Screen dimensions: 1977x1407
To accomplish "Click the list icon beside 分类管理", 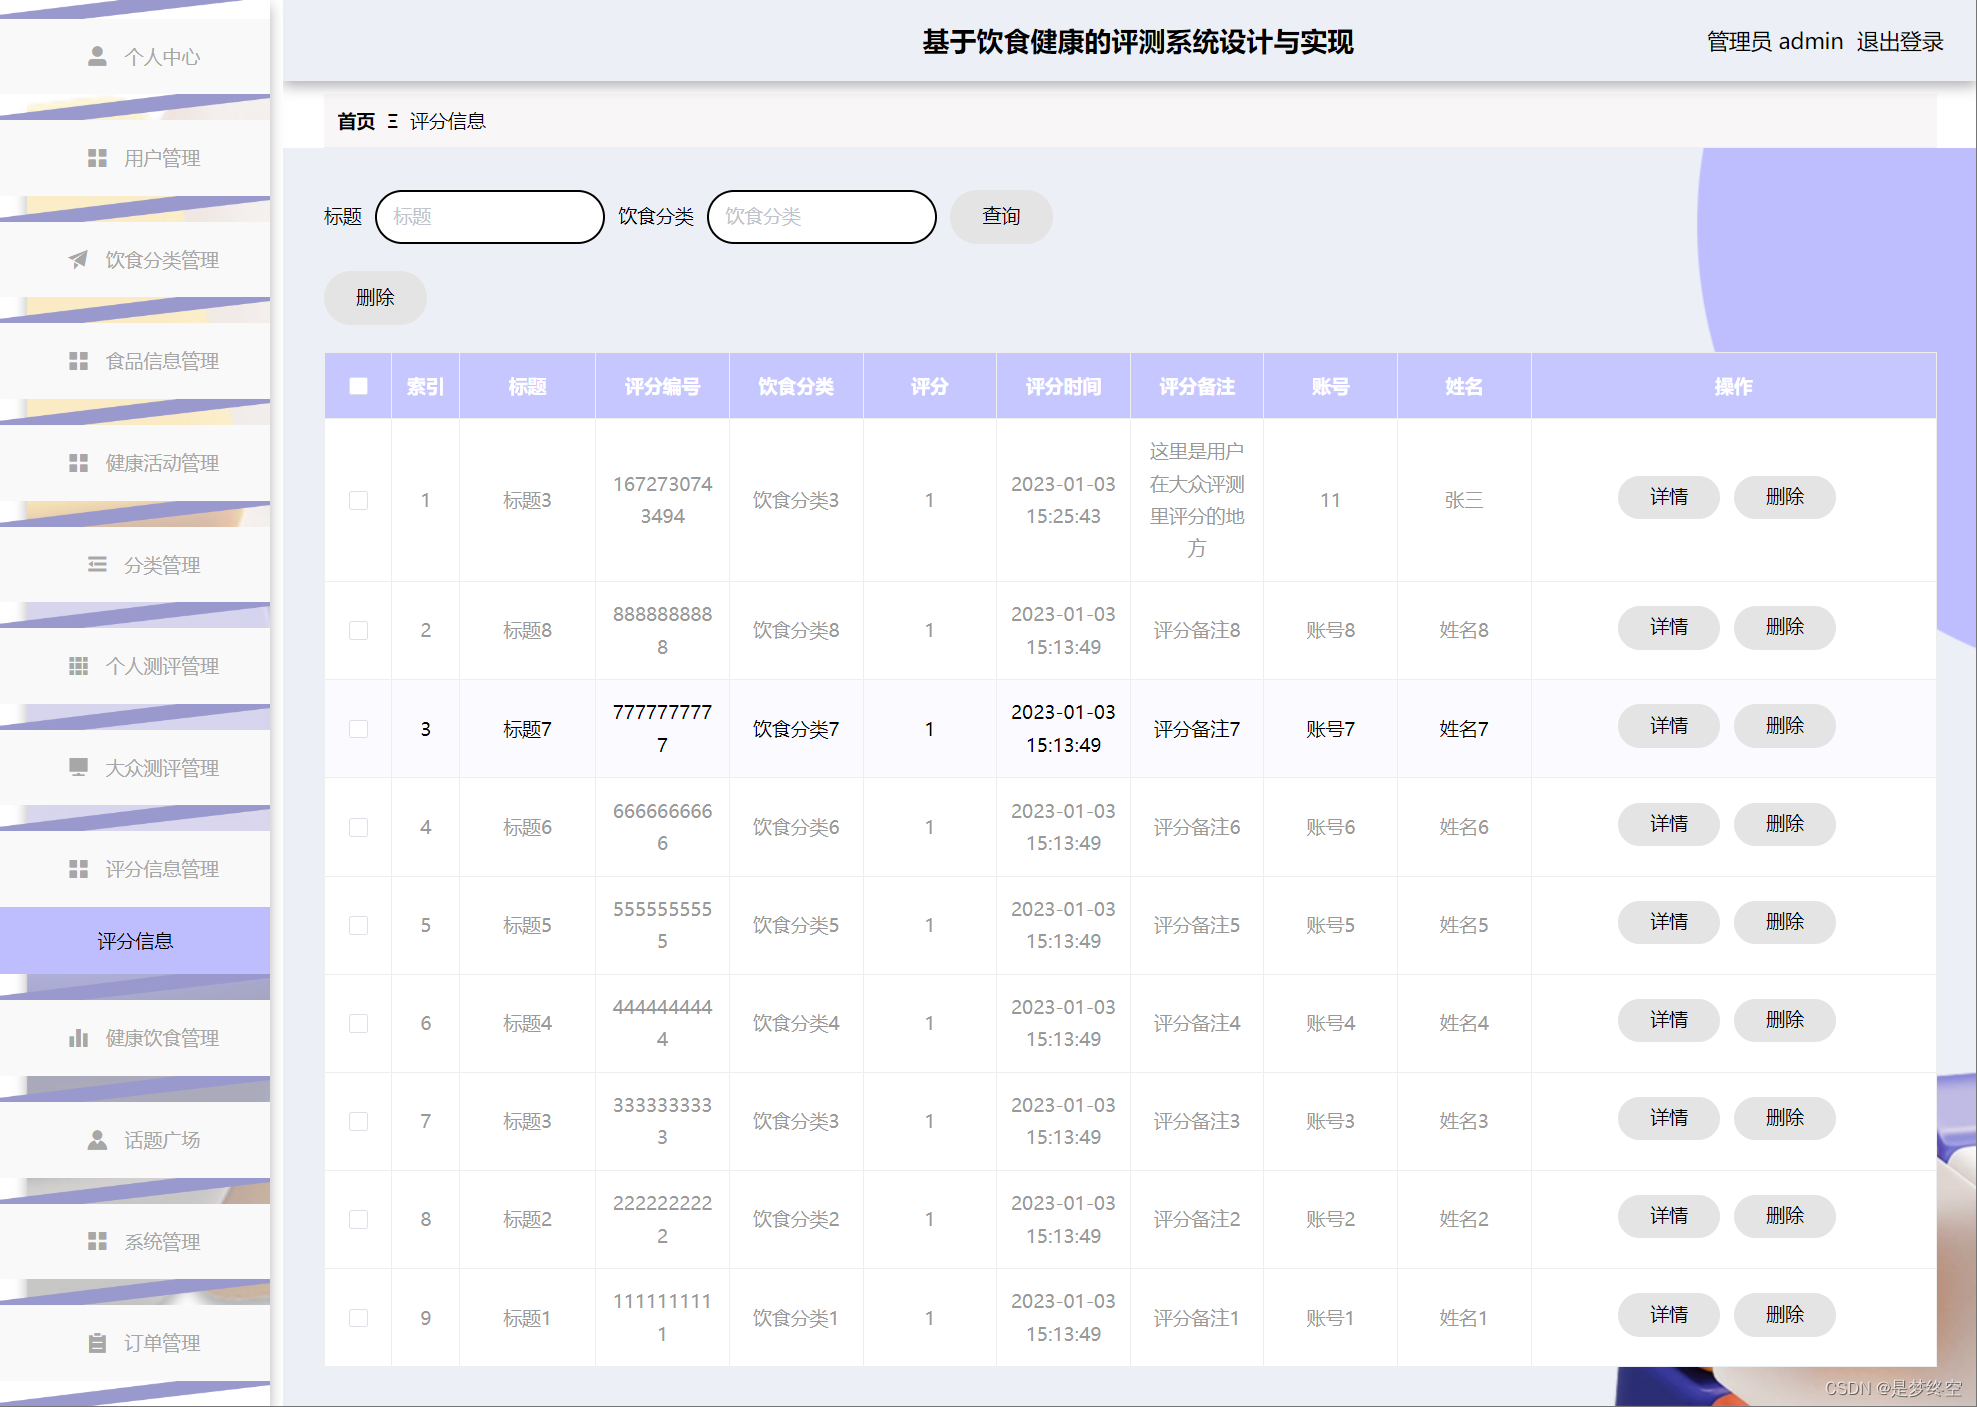I will pyautogui.click(x=97, y=565).
